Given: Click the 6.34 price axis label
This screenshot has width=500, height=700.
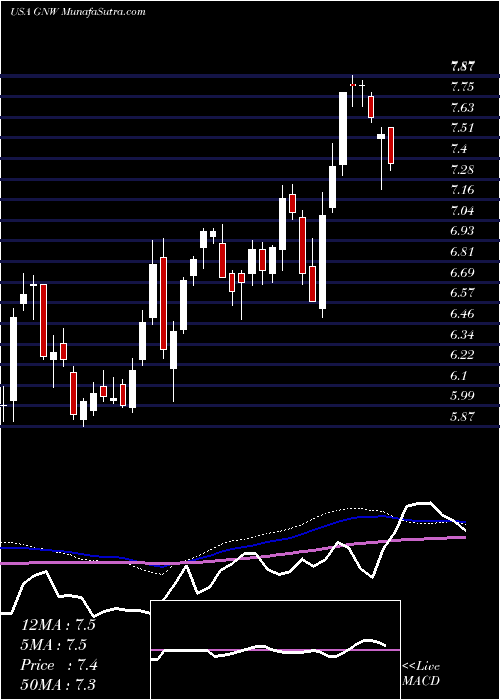Looking at the screenshot, I should click(x=463, y=334).
